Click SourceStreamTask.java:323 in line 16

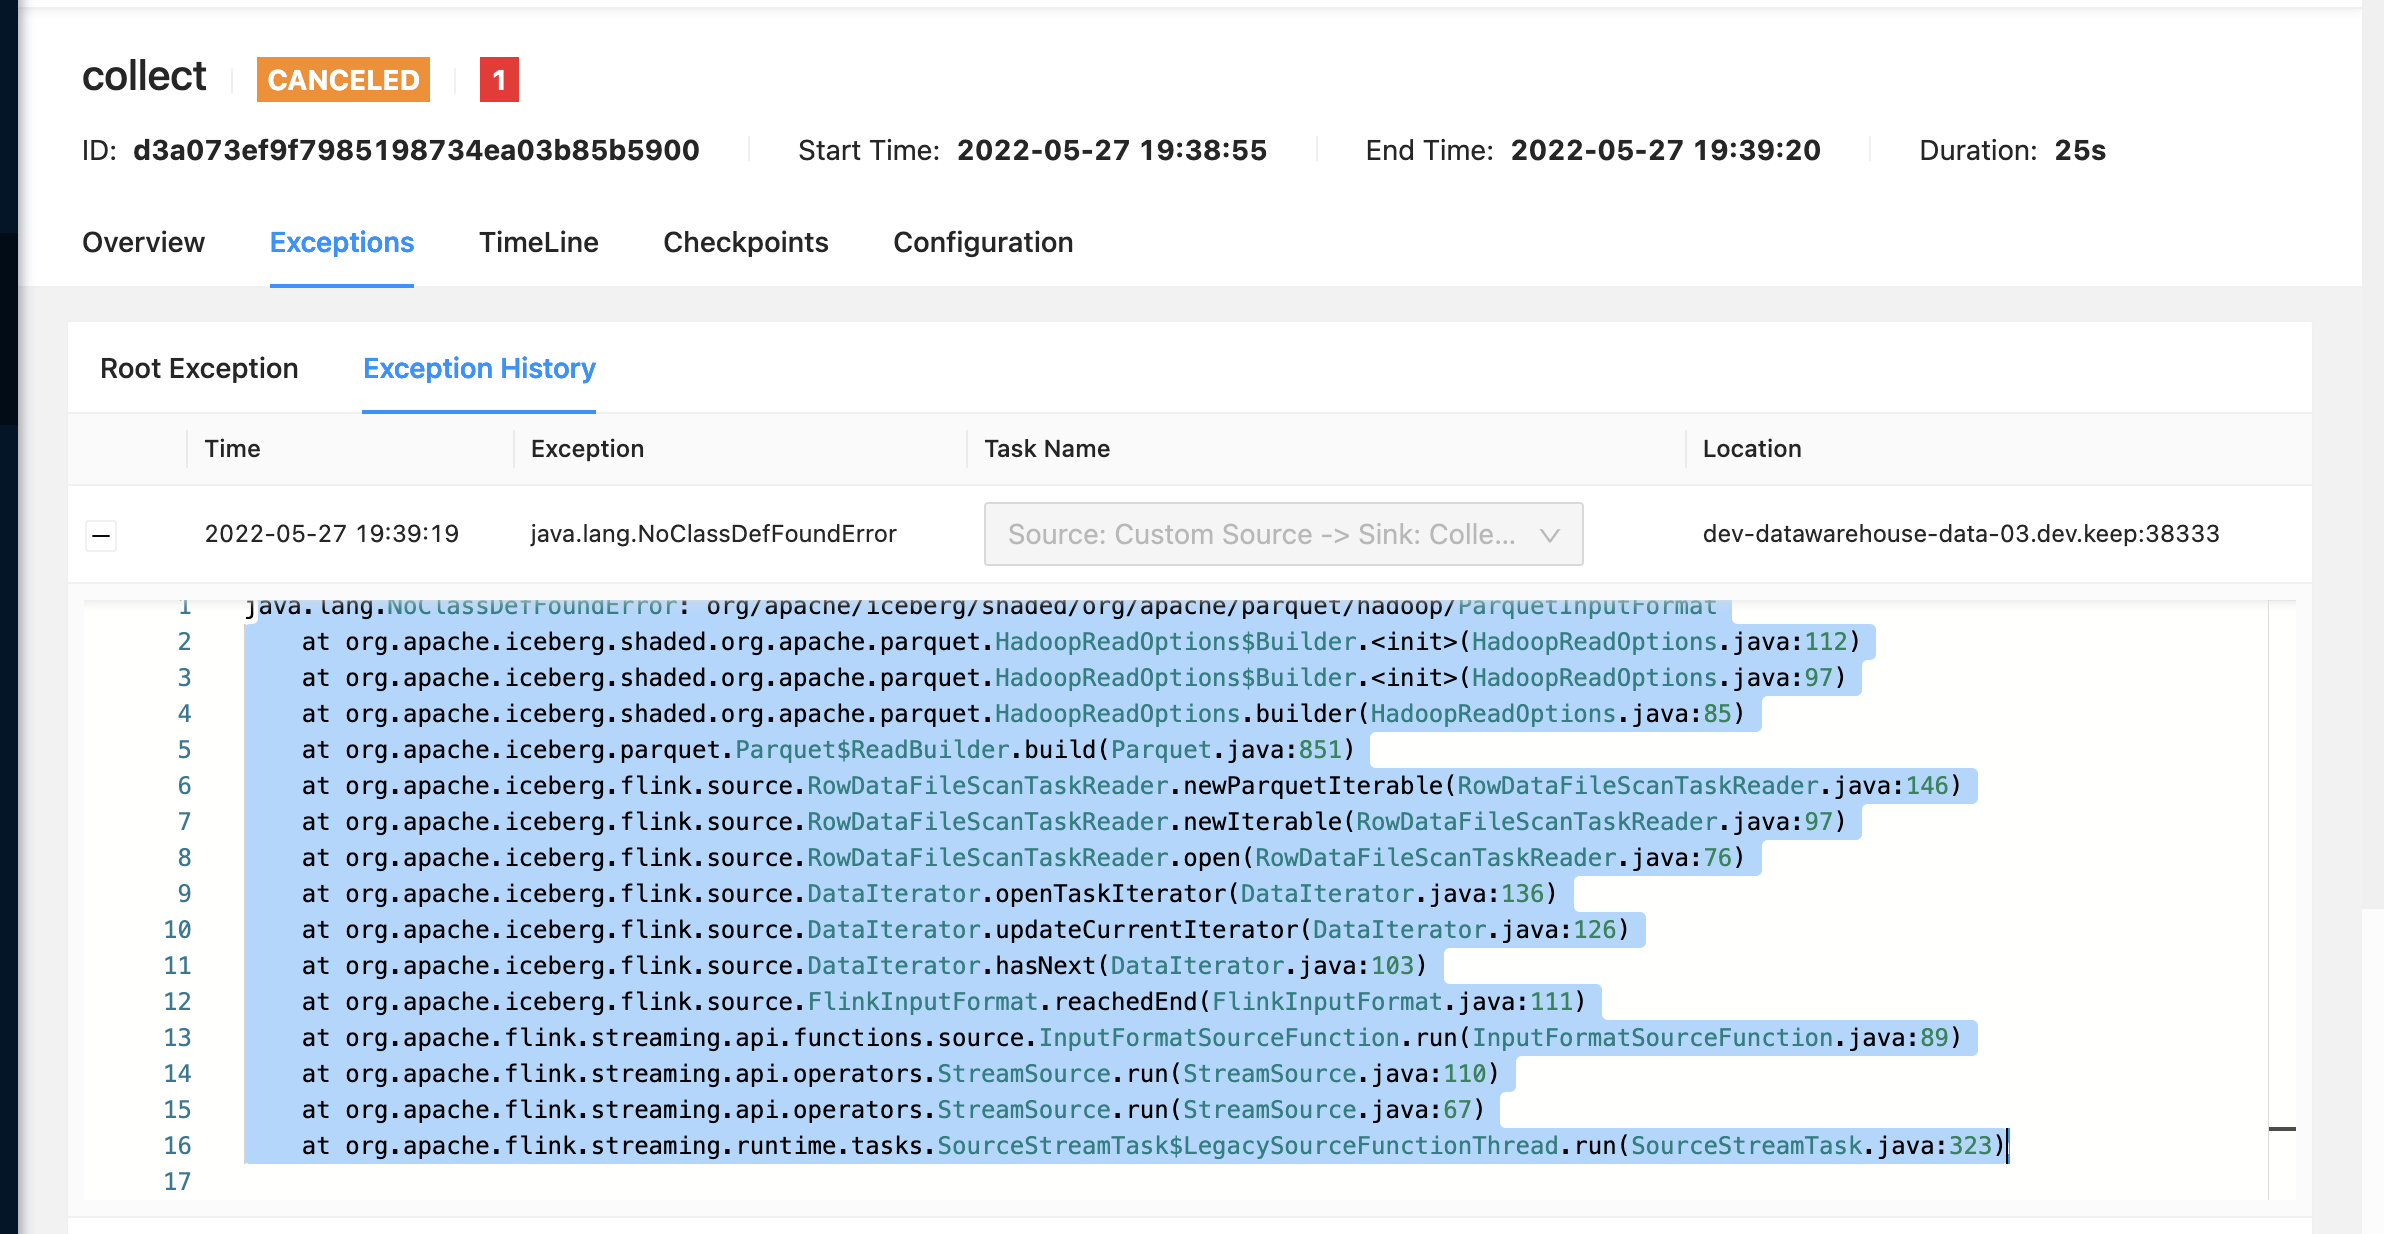tap(1813, 1145)
